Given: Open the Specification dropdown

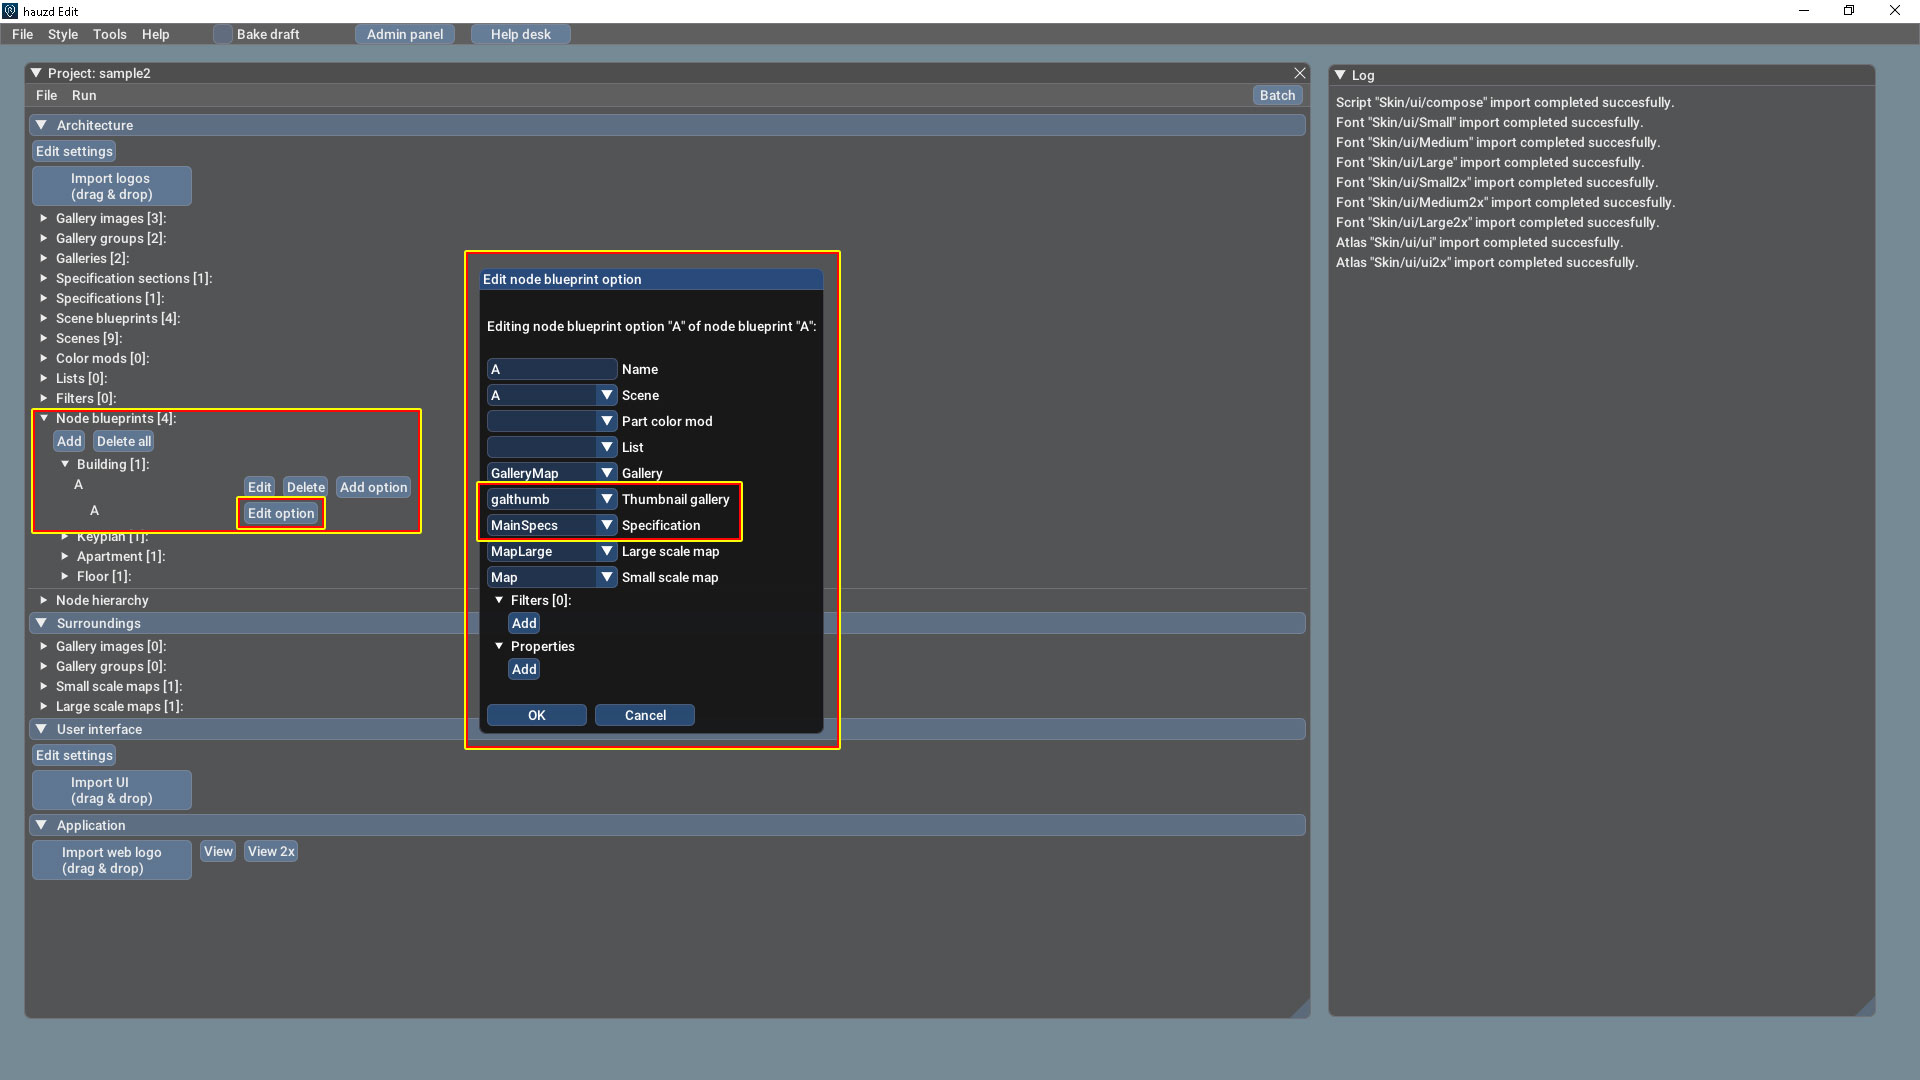Looking at the screenshot, I should pyautogui.click(x=606, y=525).
